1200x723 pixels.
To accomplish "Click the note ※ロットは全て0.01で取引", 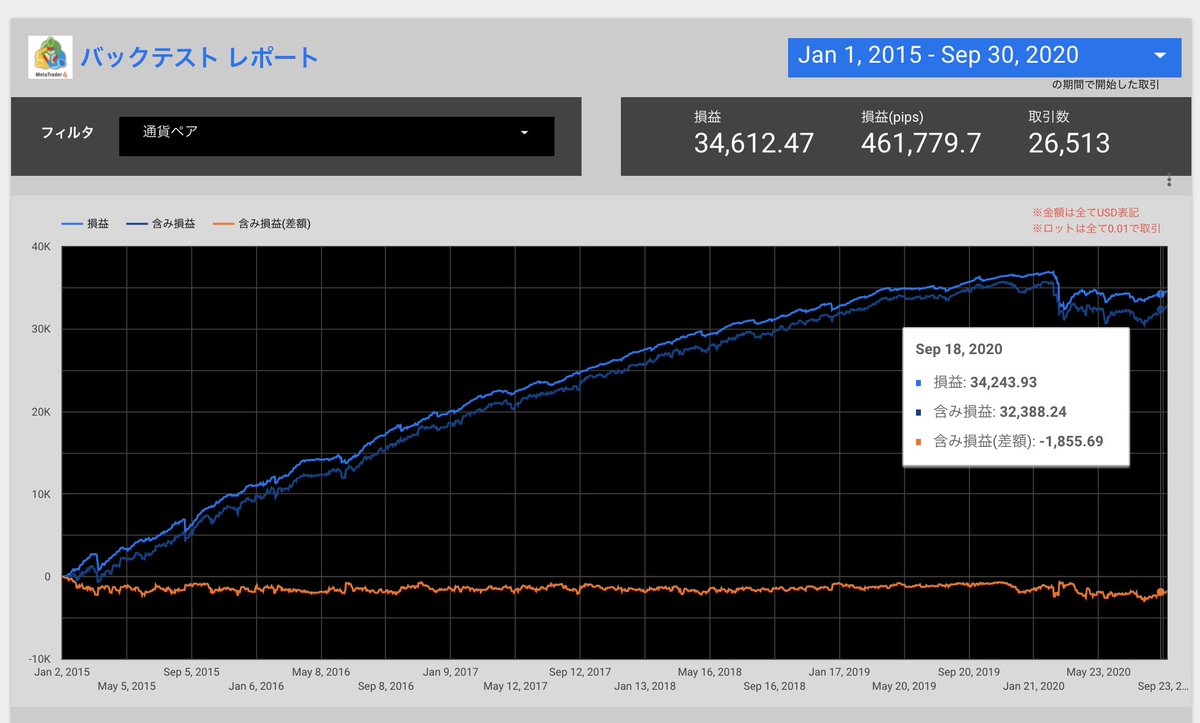I will tap(1096, 229).
